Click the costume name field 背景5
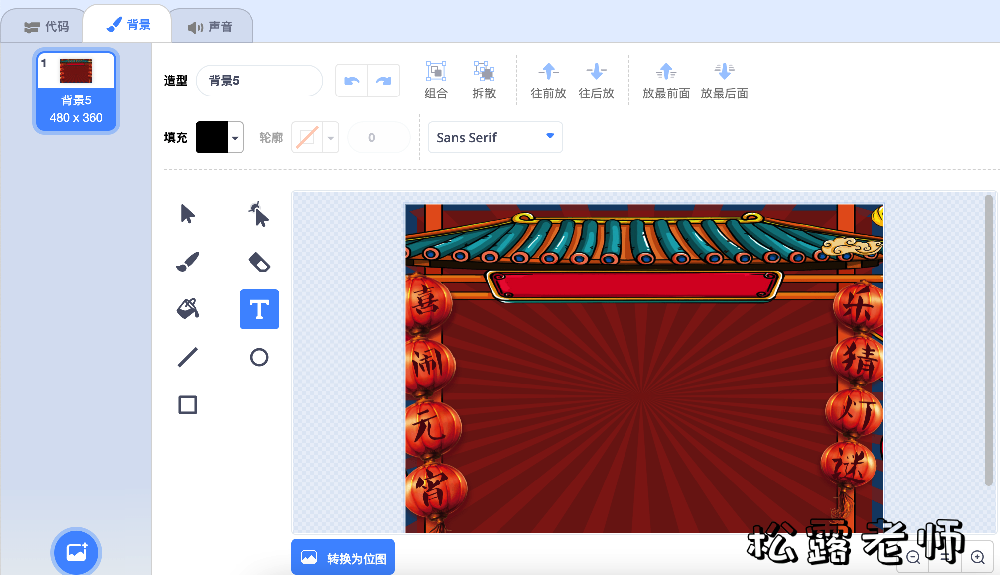1000x575 pixels. click(x=260, y=81)
